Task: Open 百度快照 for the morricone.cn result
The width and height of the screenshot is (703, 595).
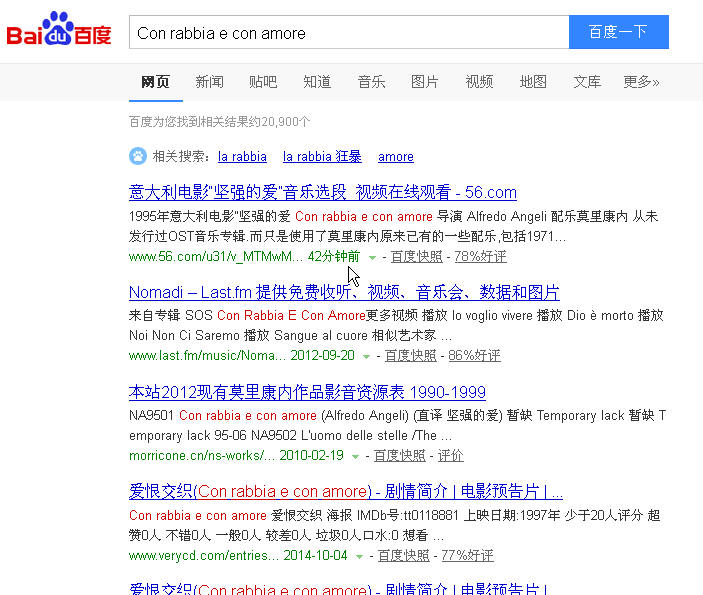Action: pos(399,456)
